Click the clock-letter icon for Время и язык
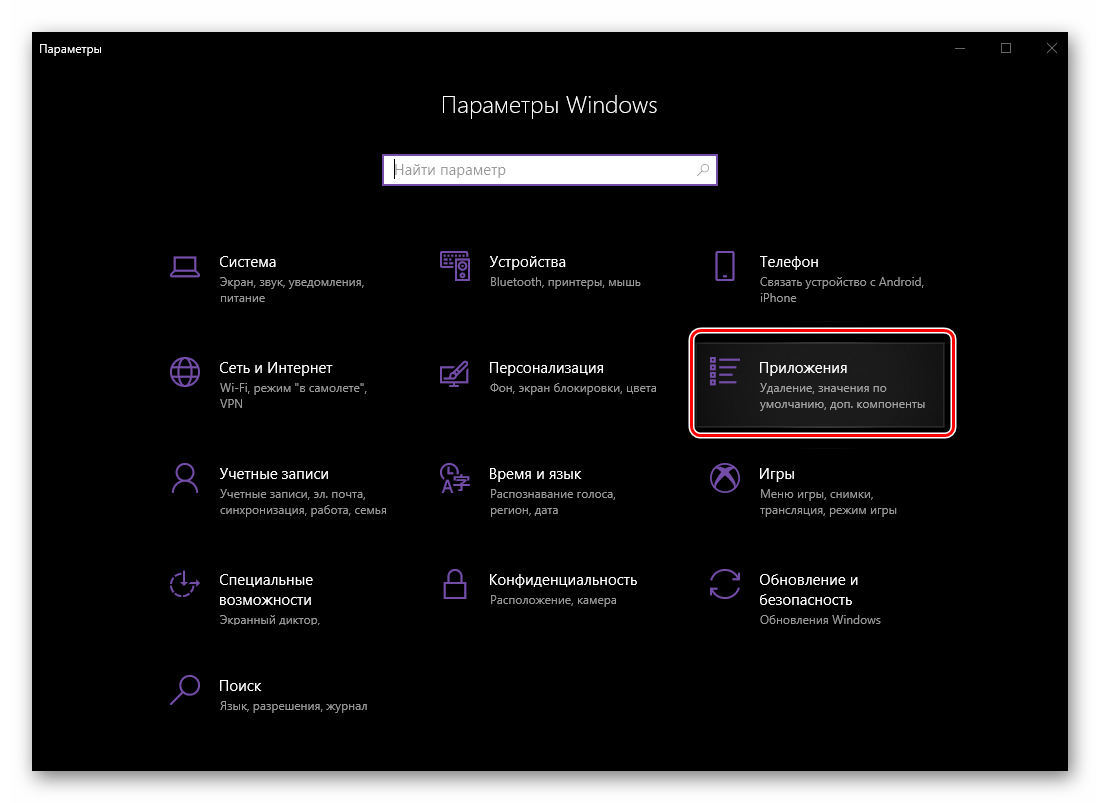 tap(455, 478)
